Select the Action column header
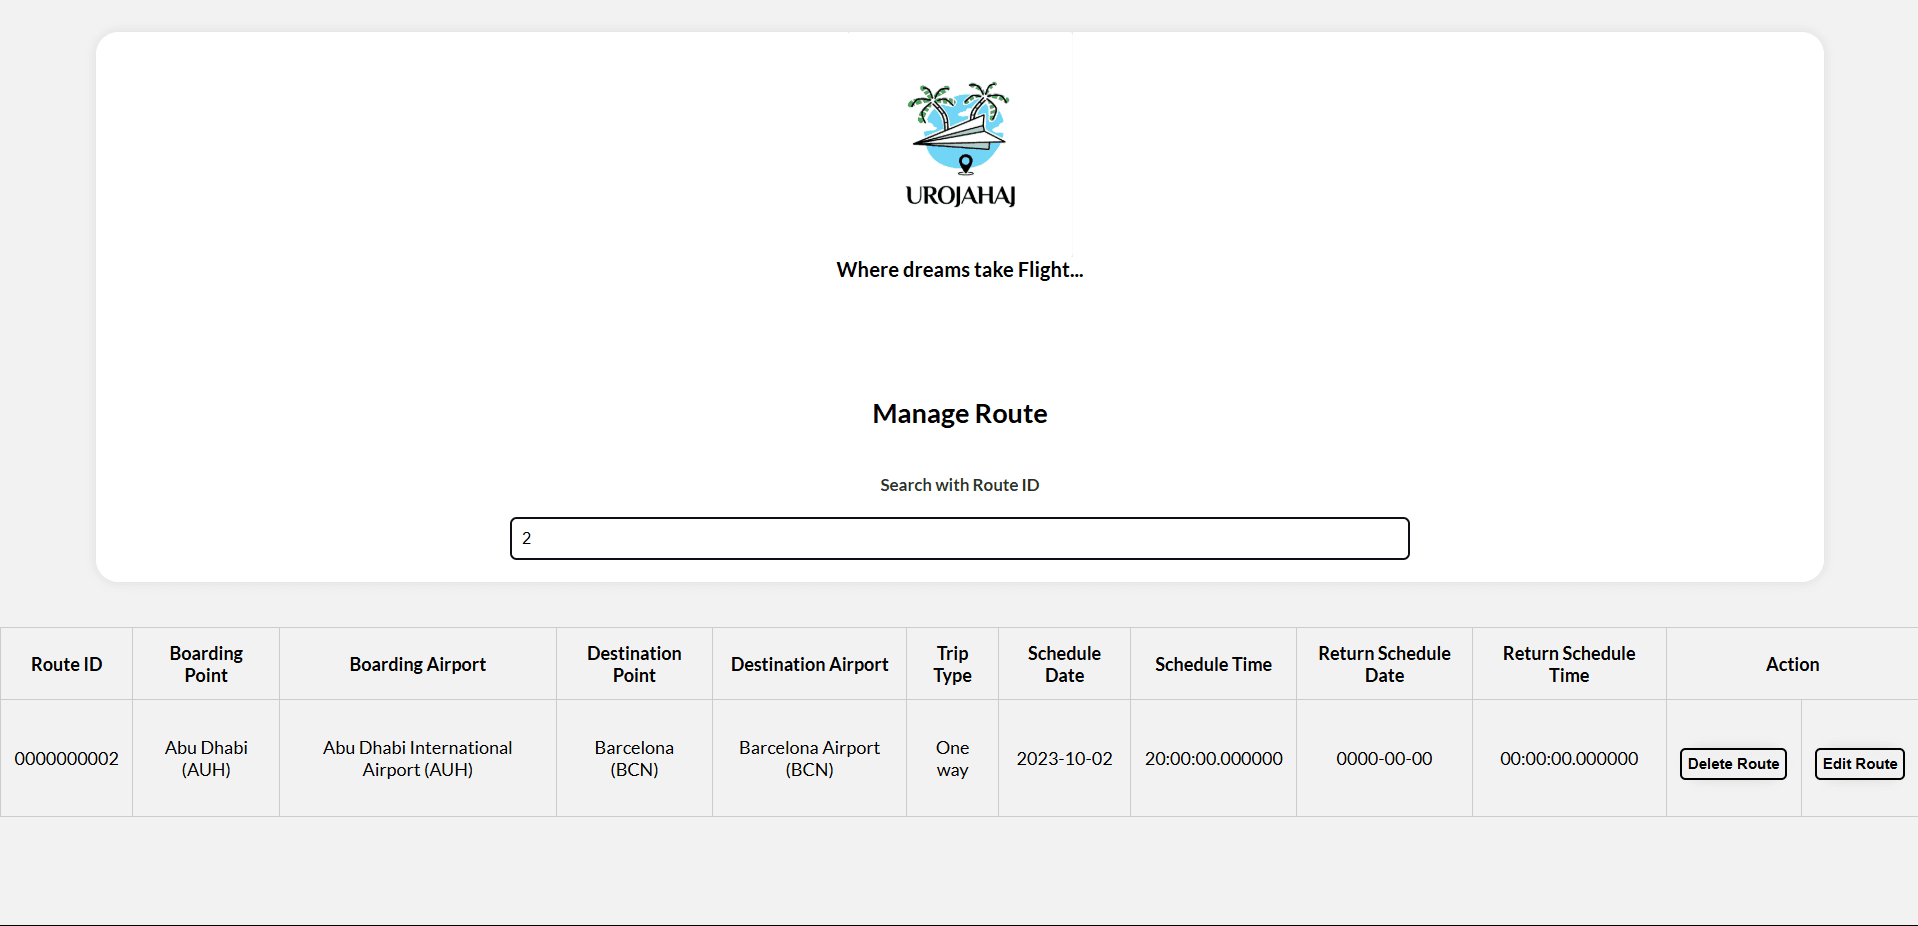Viewport: 1918px width, 926px height. coord(1792,664)
